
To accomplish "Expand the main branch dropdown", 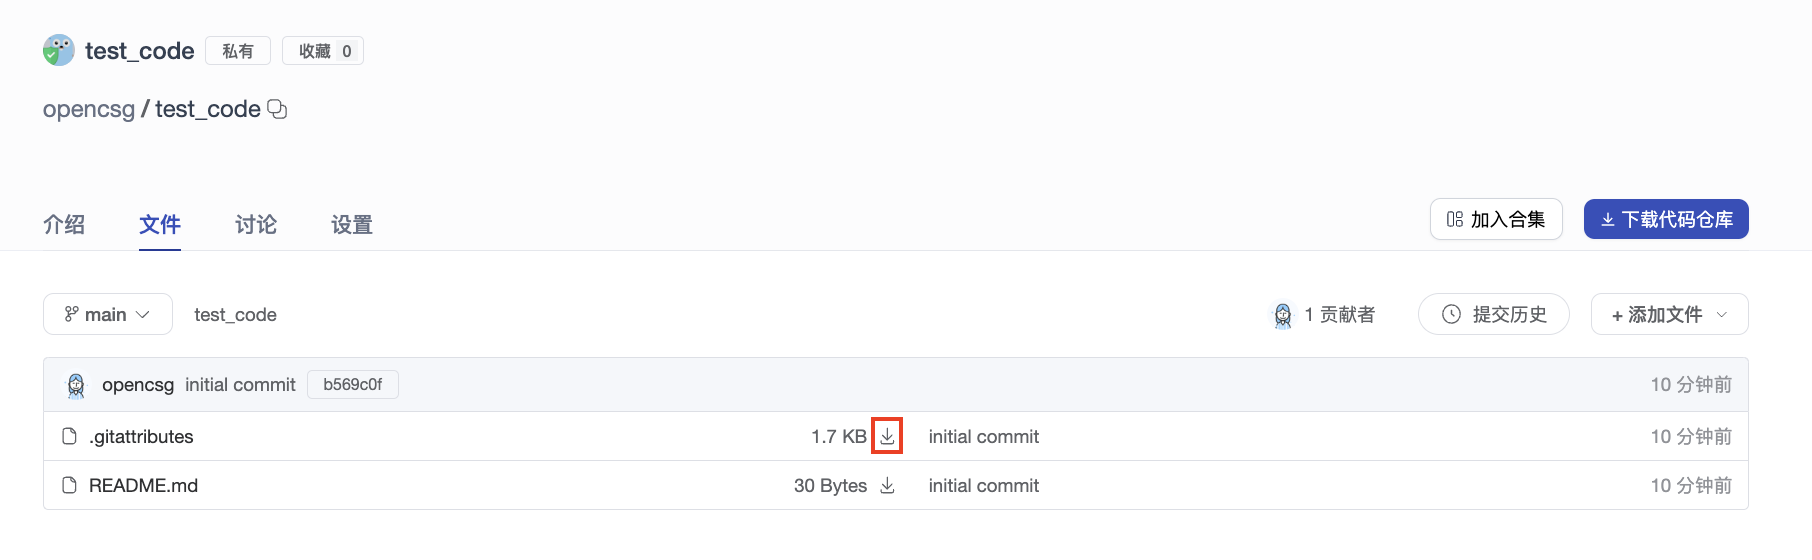I will point(108,314).
